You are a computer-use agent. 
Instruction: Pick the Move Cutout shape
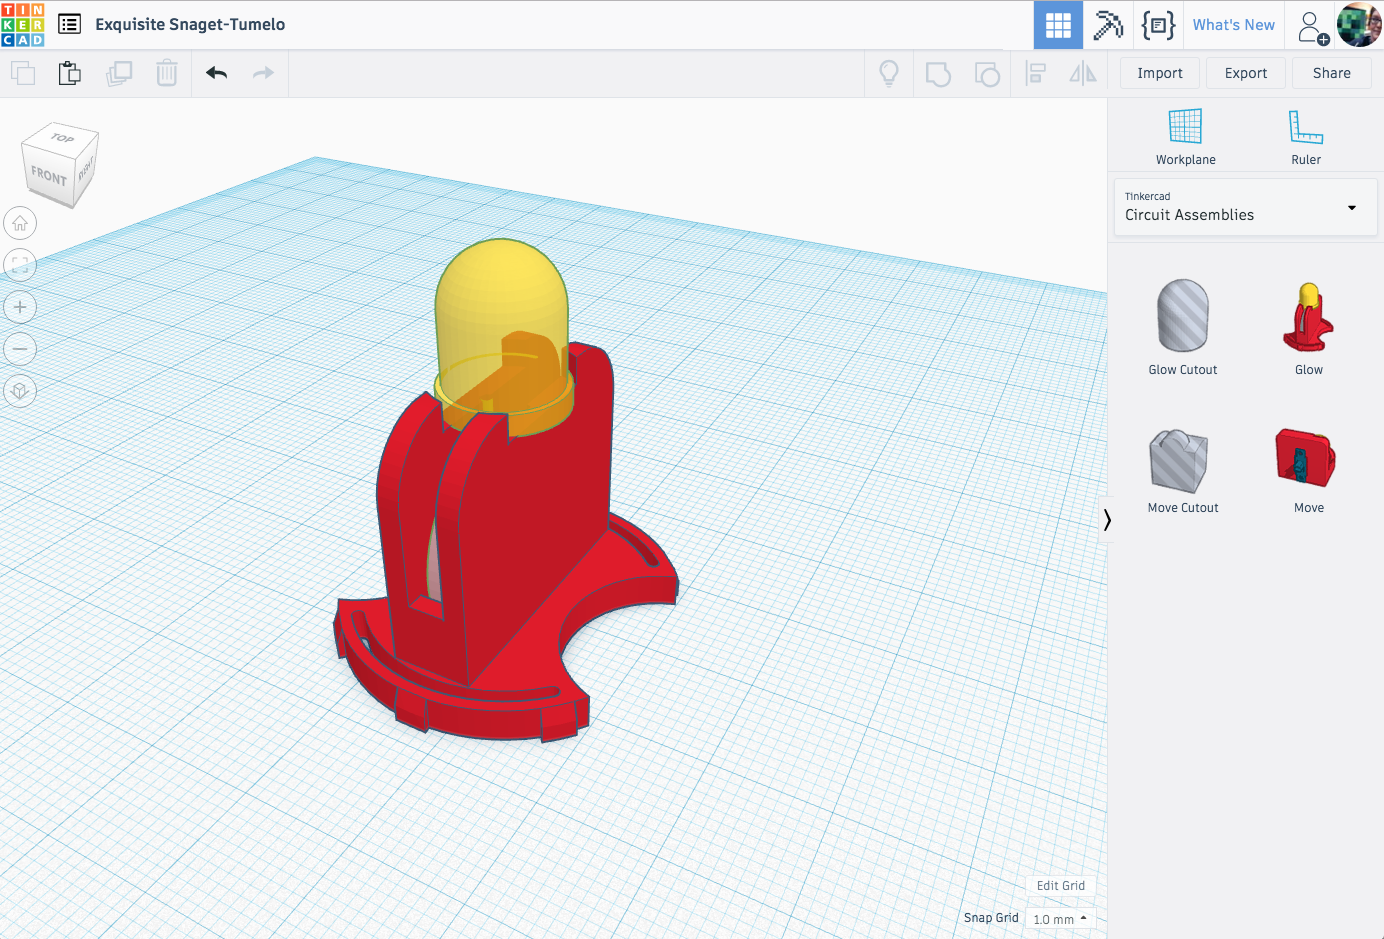1183,471
